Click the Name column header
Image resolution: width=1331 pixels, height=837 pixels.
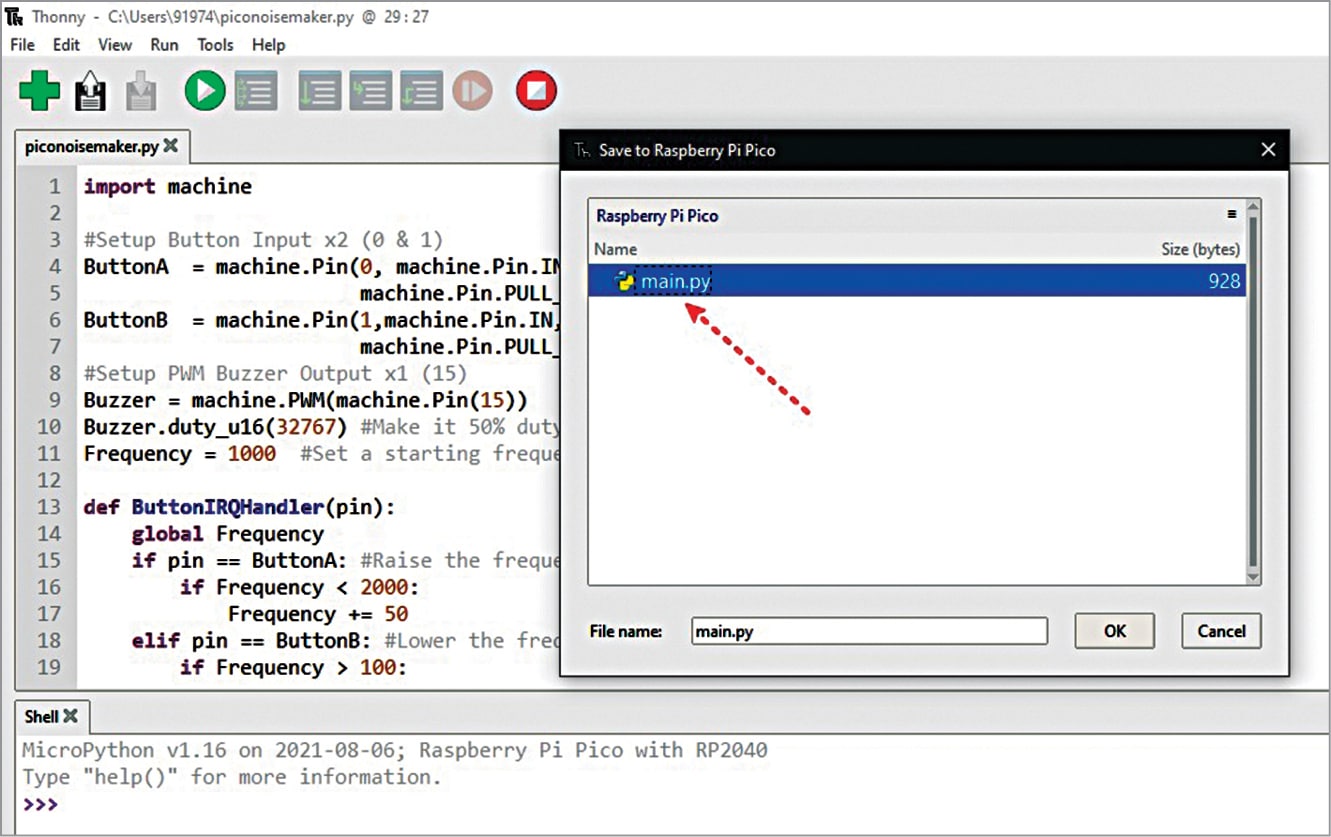pos(615,249)
